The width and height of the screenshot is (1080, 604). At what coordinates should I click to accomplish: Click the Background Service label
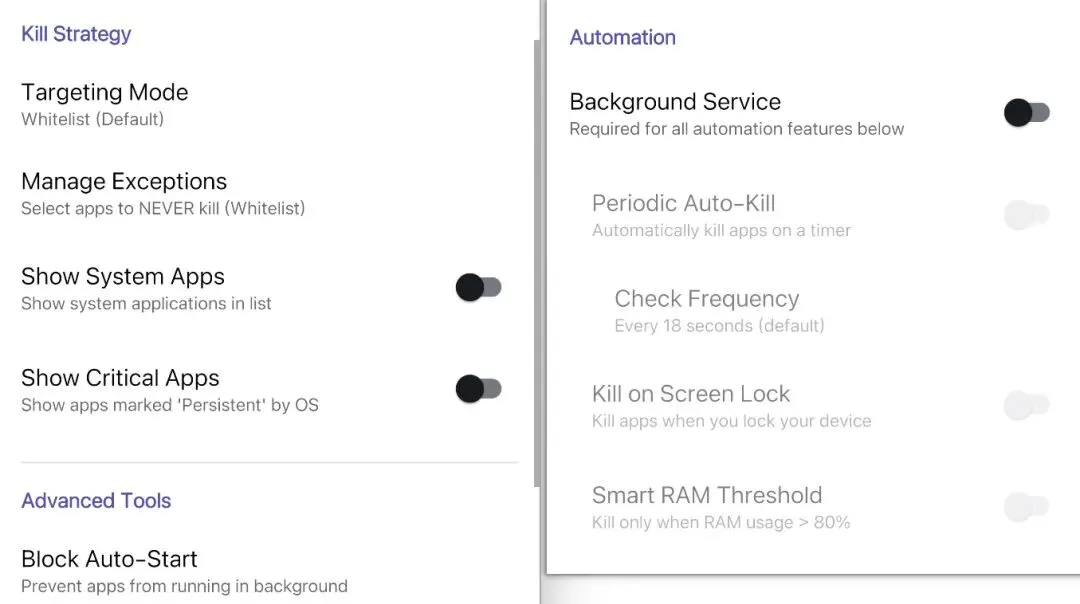point(675,101)
